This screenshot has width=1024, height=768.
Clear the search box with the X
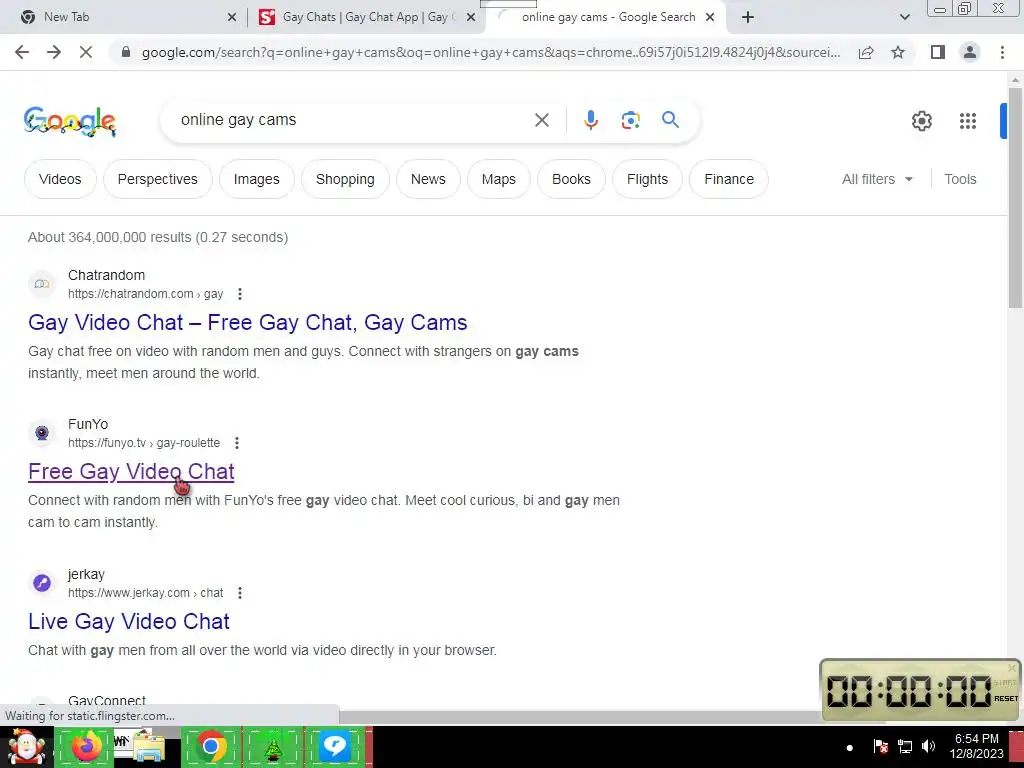[x=541, y=120]
